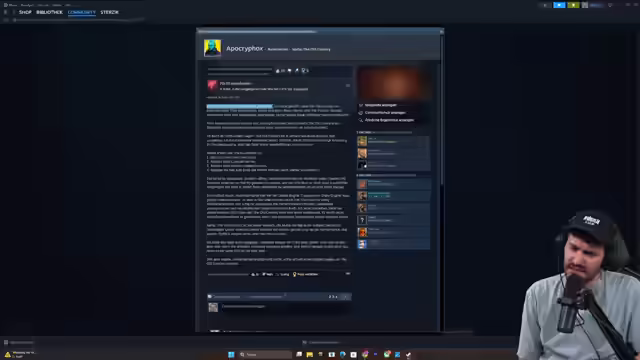Open the SHOP tab in Steam
Screen dimensions: 640x360
25,12
